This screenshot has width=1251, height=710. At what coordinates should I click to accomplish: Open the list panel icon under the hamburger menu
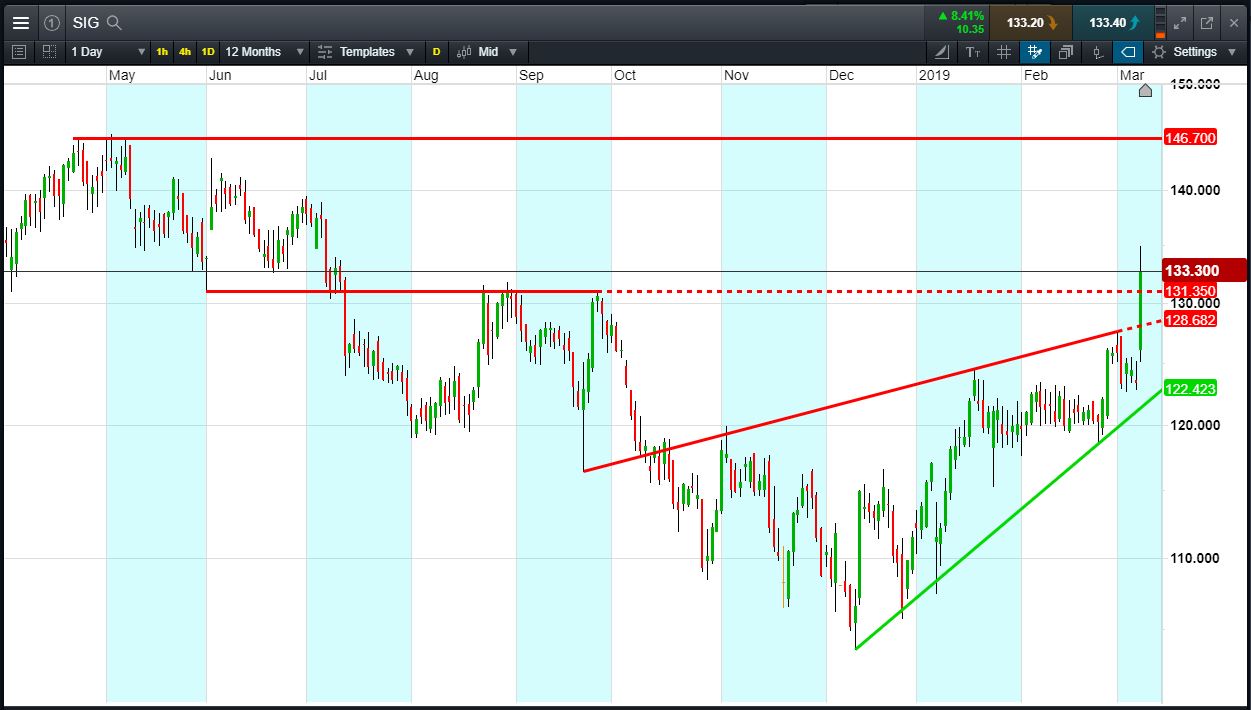tap(18, 52)
